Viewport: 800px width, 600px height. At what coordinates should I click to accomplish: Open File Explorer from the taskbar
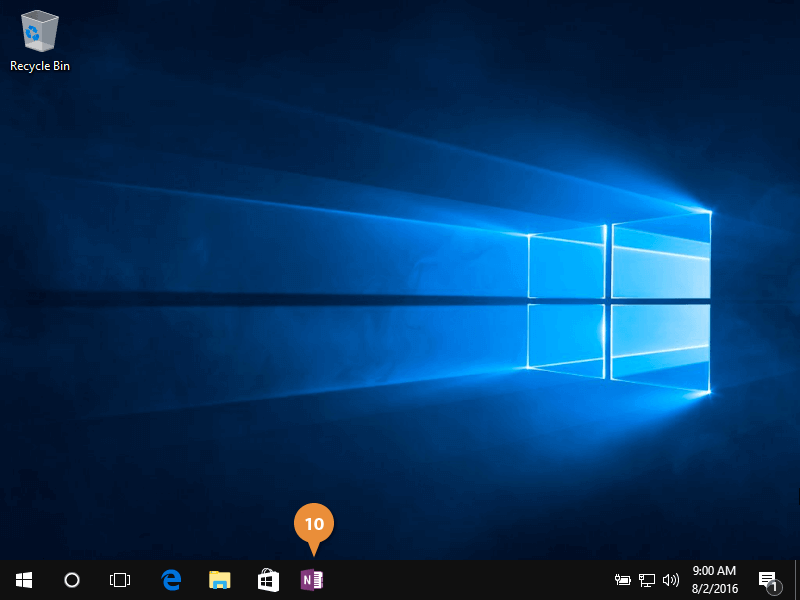219,580
